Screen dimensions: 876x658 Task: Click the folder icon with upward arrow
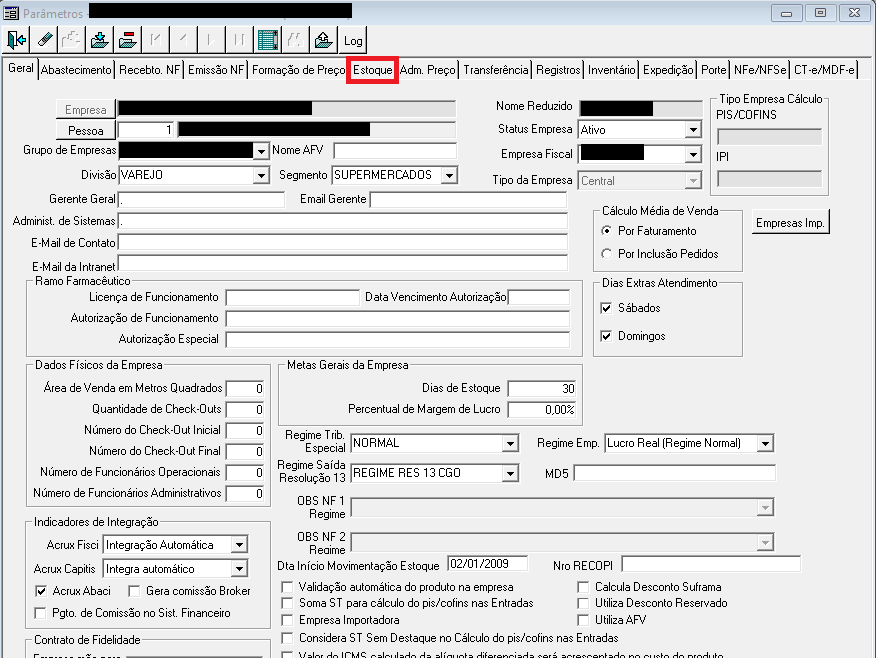[323, 40]
